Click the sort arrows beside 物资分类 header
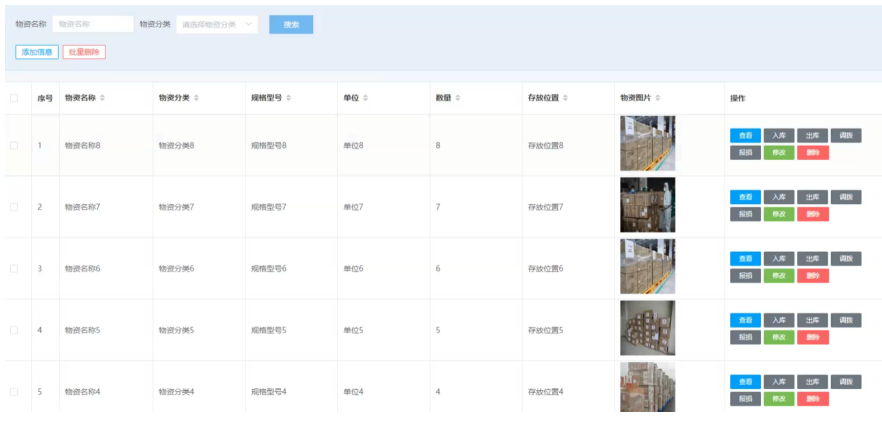Screen dimensions: 882x424 (x=196, y=98)
